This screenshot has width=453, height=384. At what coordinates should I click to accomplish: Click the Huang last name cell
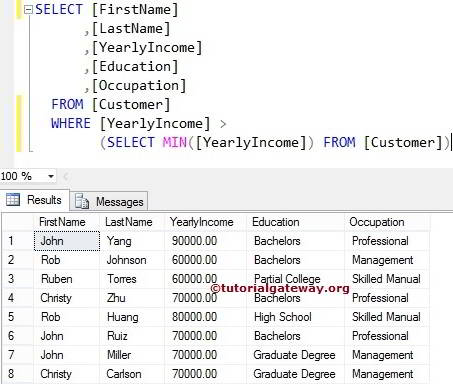[132, 317]
